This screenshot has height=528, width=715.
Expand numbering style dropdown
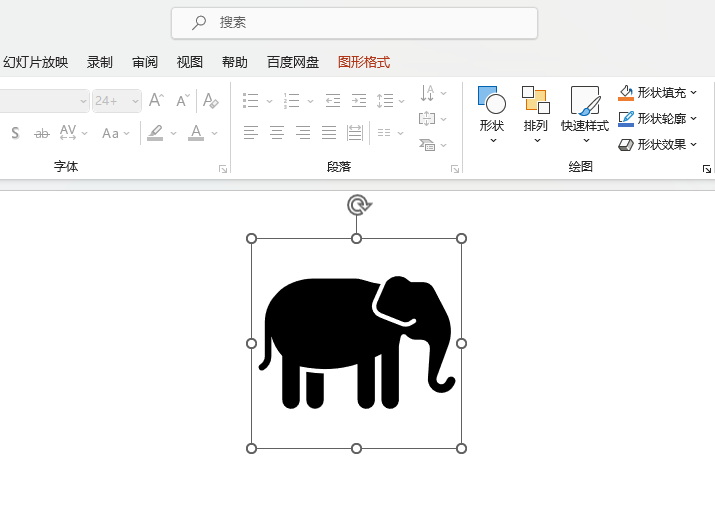310,101
